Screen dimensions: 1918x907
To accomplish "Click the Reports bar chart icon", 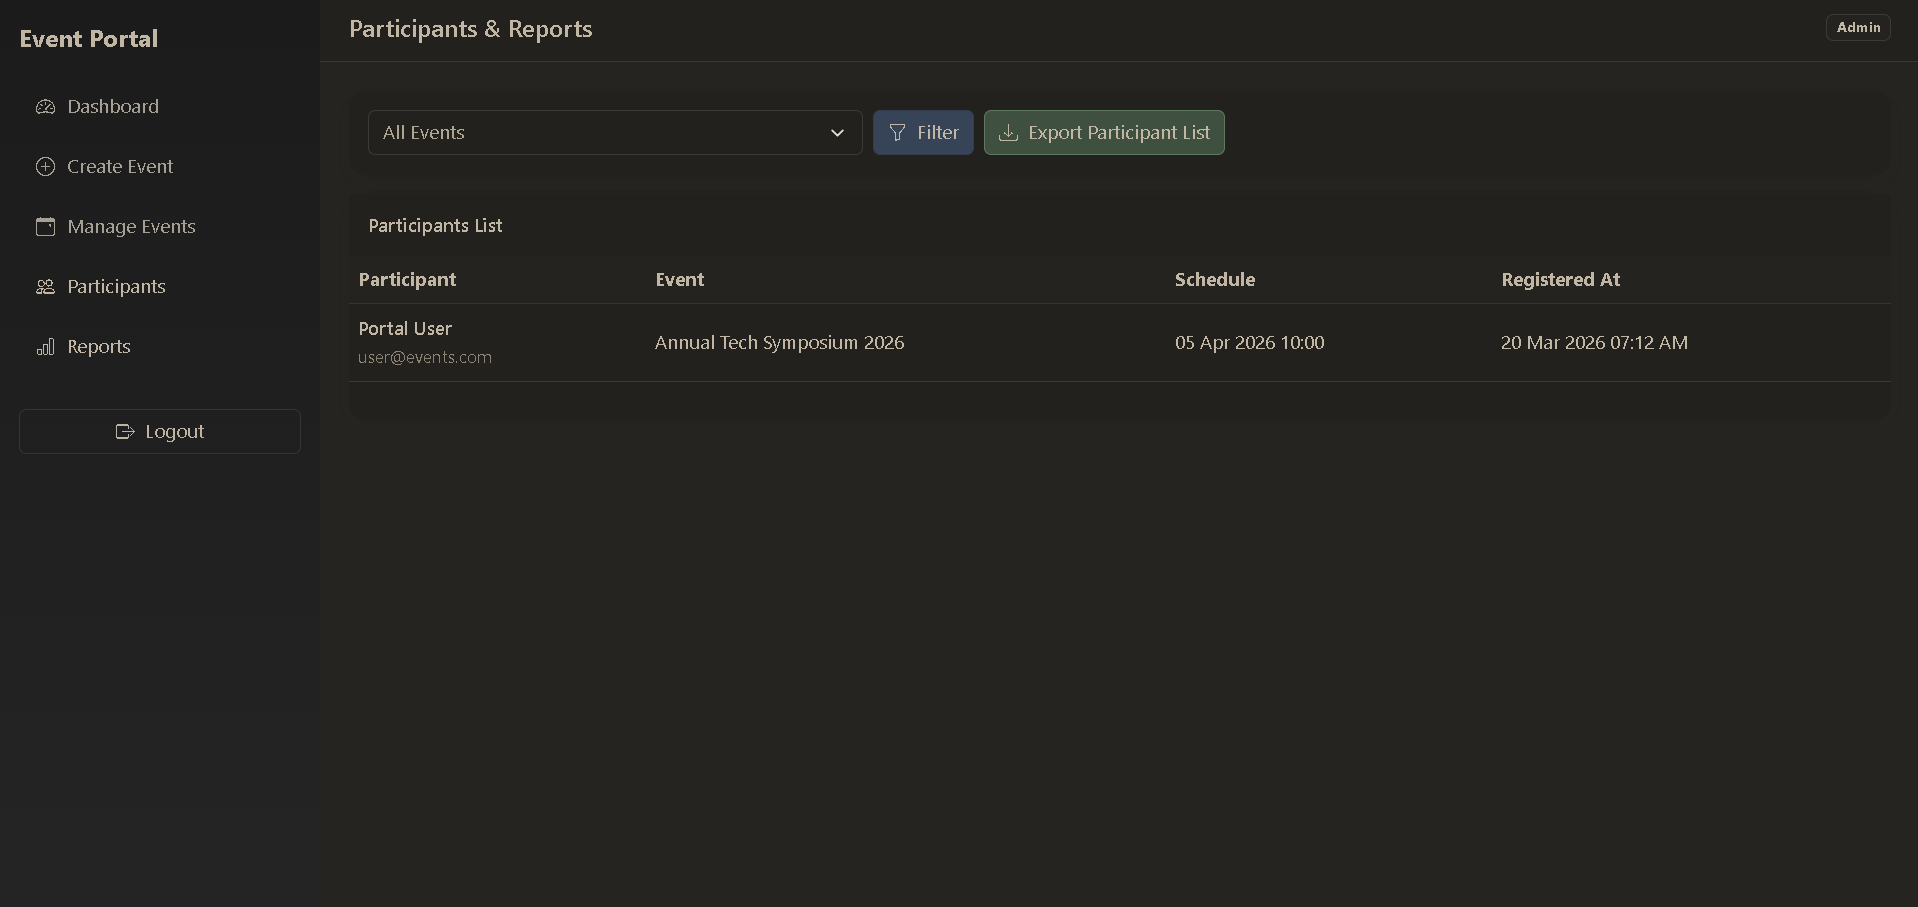I will tap(45, 347).
